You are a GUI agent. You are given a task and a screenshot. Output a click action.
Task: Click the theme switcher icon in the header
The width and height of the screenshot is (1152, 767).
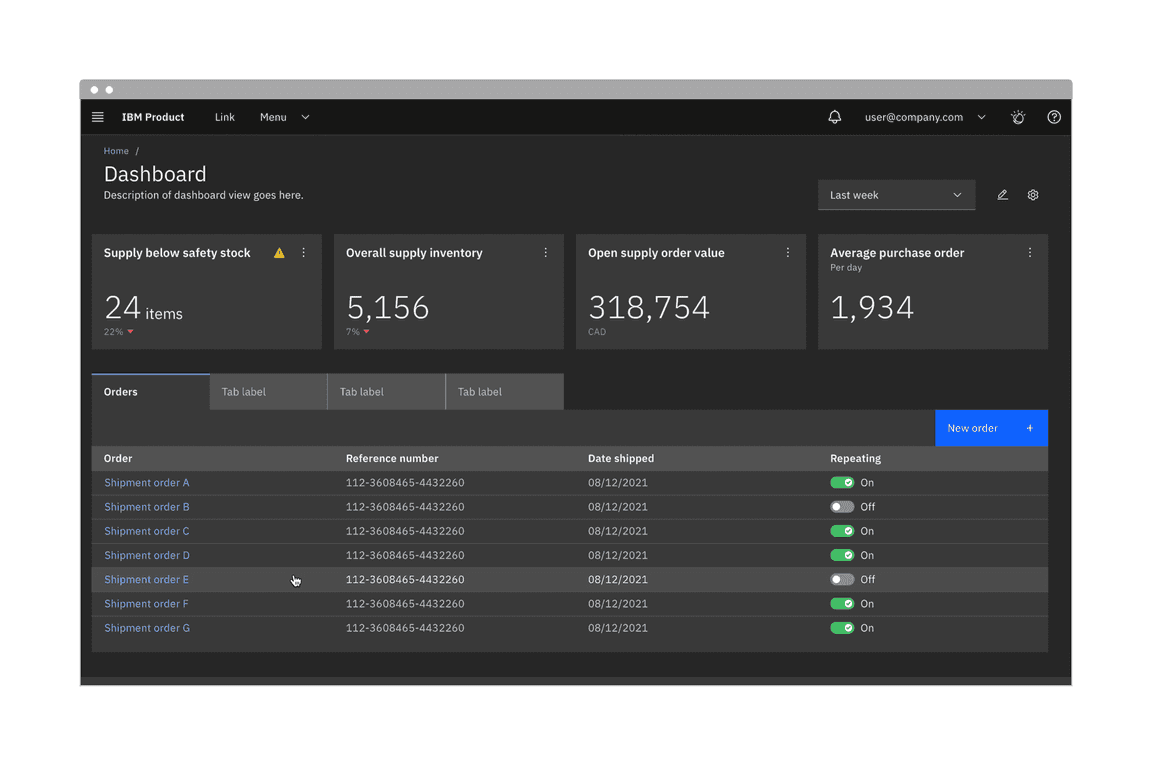coord(1017,117)
